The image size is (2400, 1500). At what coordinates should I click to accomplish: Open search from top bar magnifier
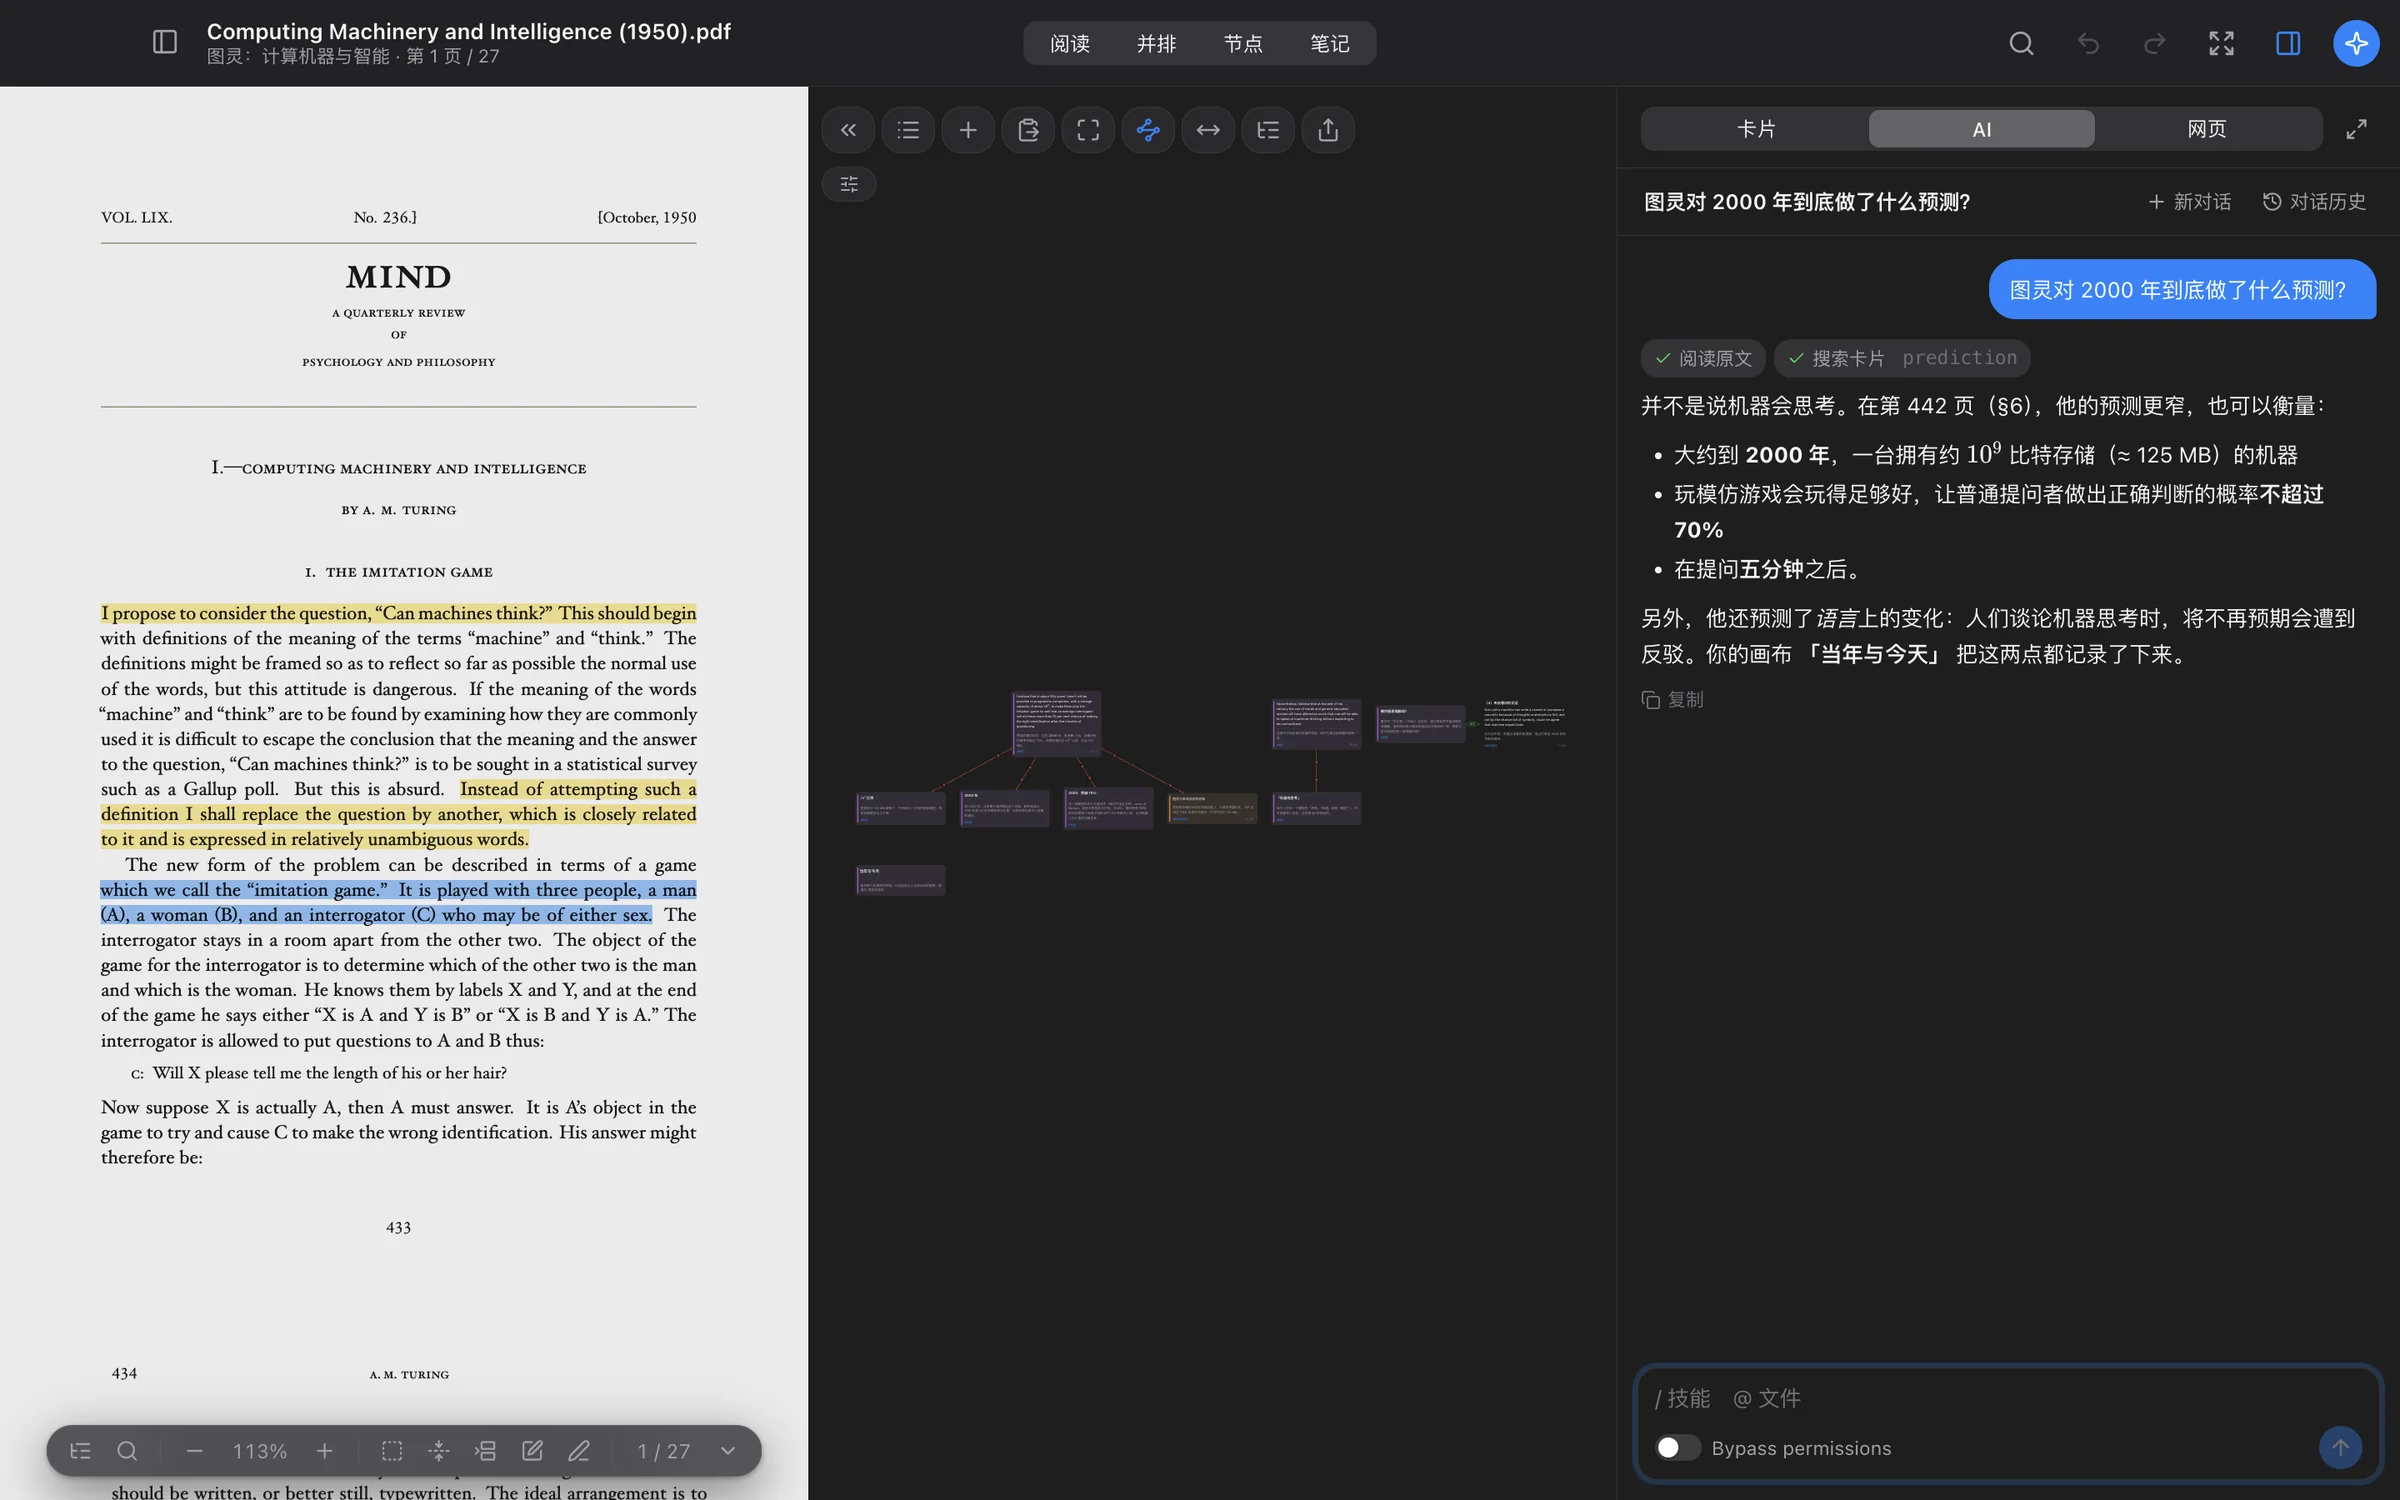tap(2021, 43)
